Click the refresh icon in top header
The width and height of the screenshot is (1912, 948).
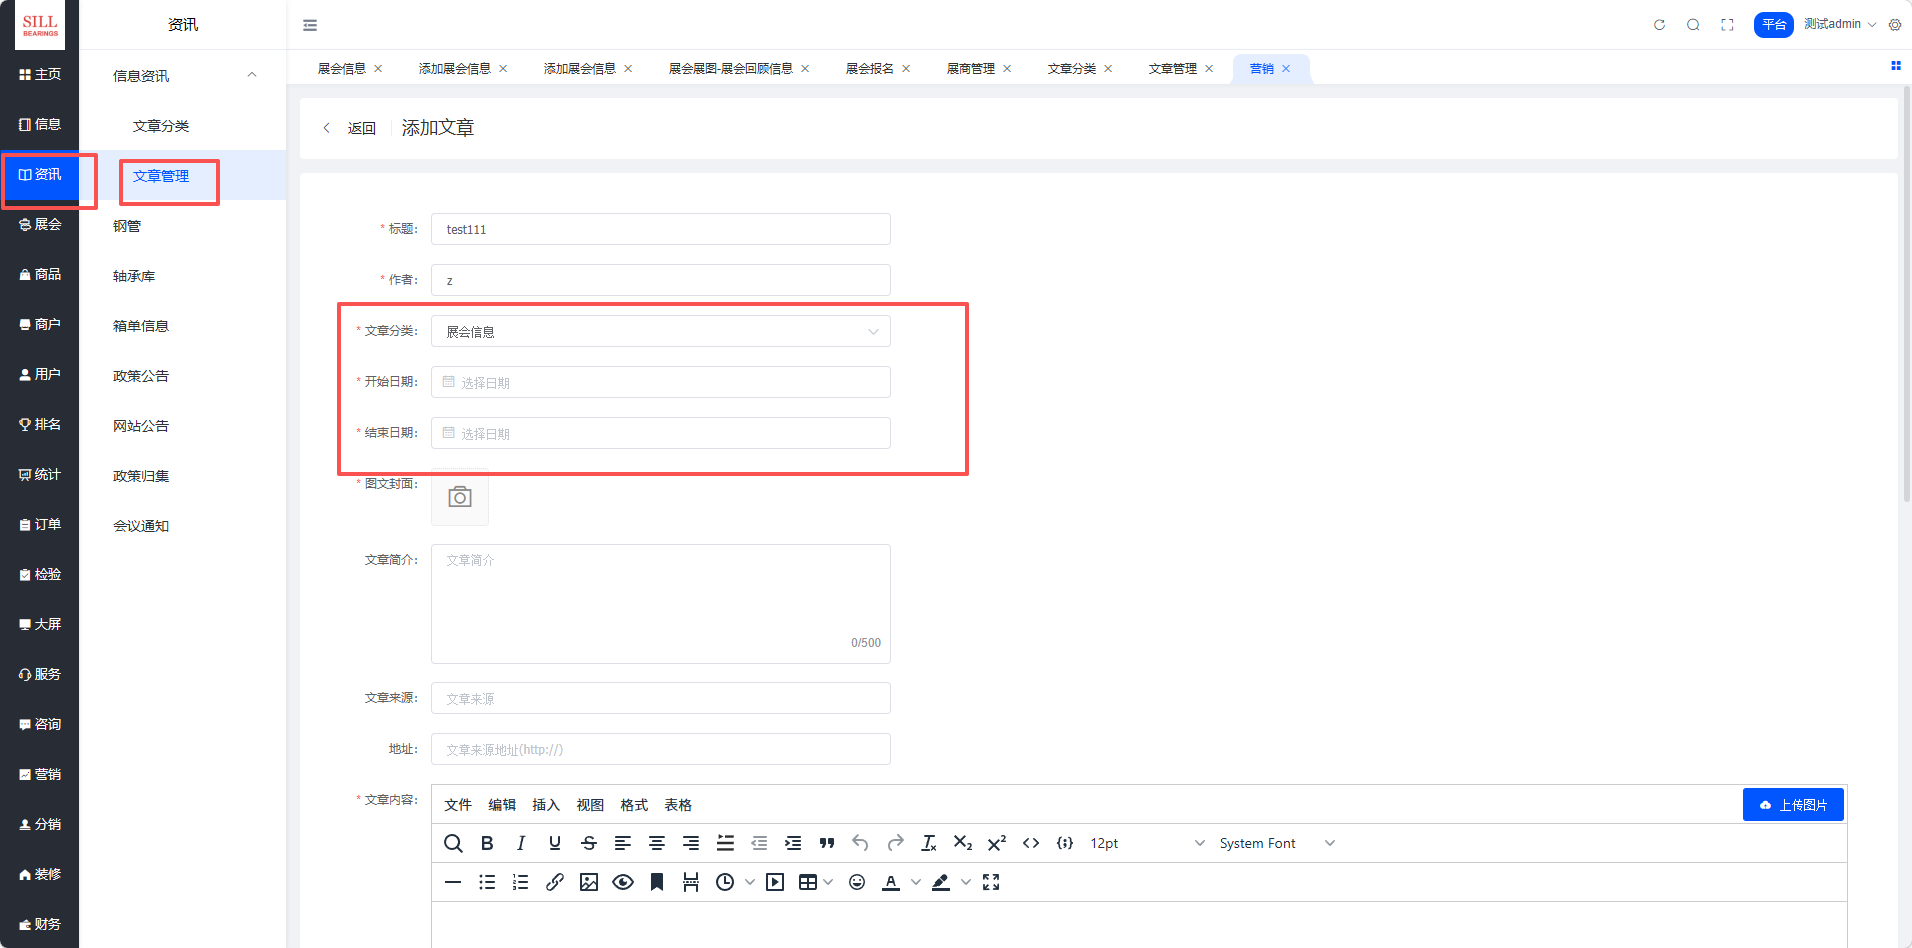pos(1659,25)
